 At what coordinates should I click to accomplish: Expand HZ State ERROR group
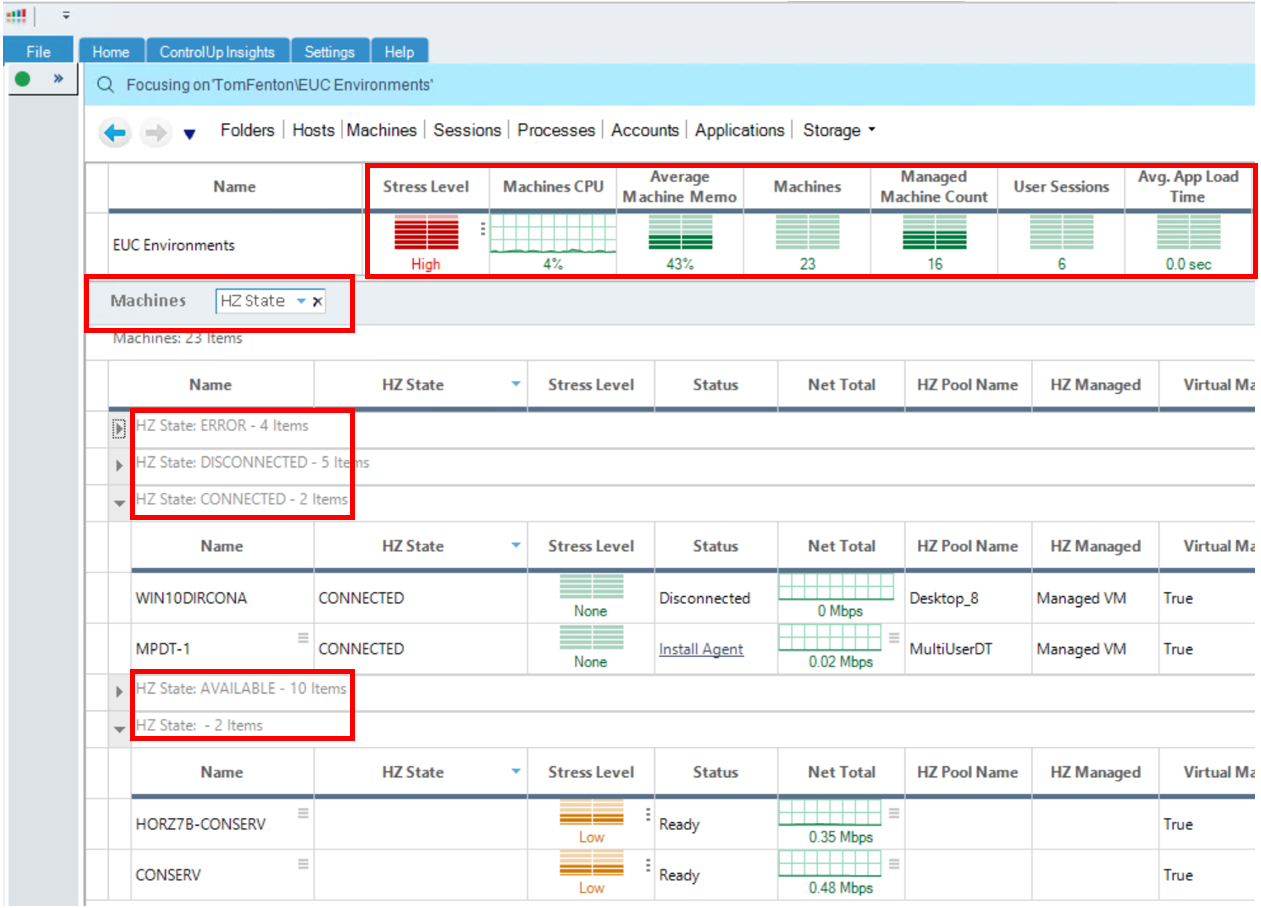(119, 428)
